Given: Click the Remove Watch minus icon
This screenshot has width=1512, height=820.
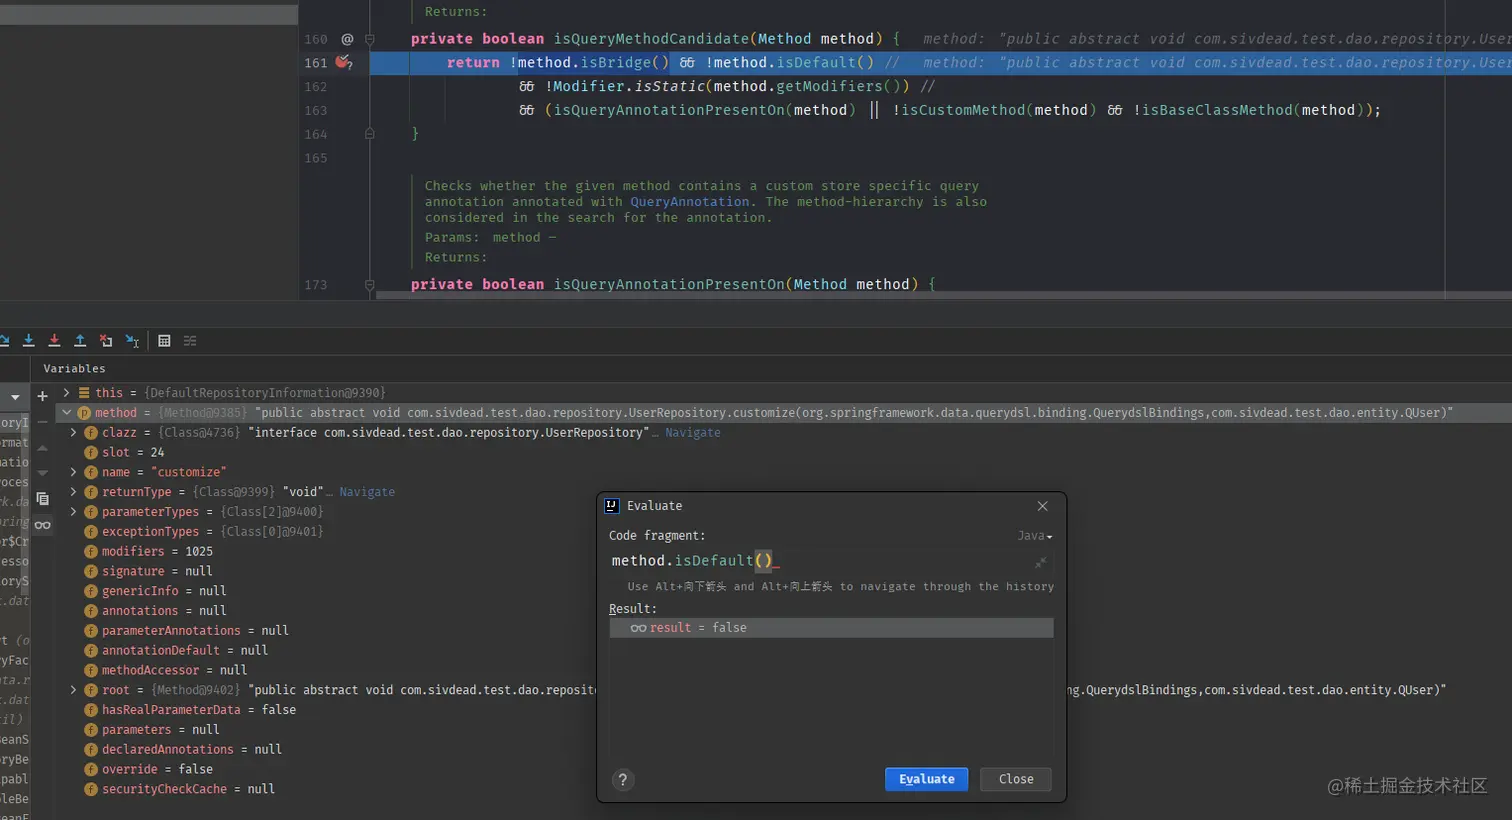Looking at the screenshot, I should pos(42,422).
